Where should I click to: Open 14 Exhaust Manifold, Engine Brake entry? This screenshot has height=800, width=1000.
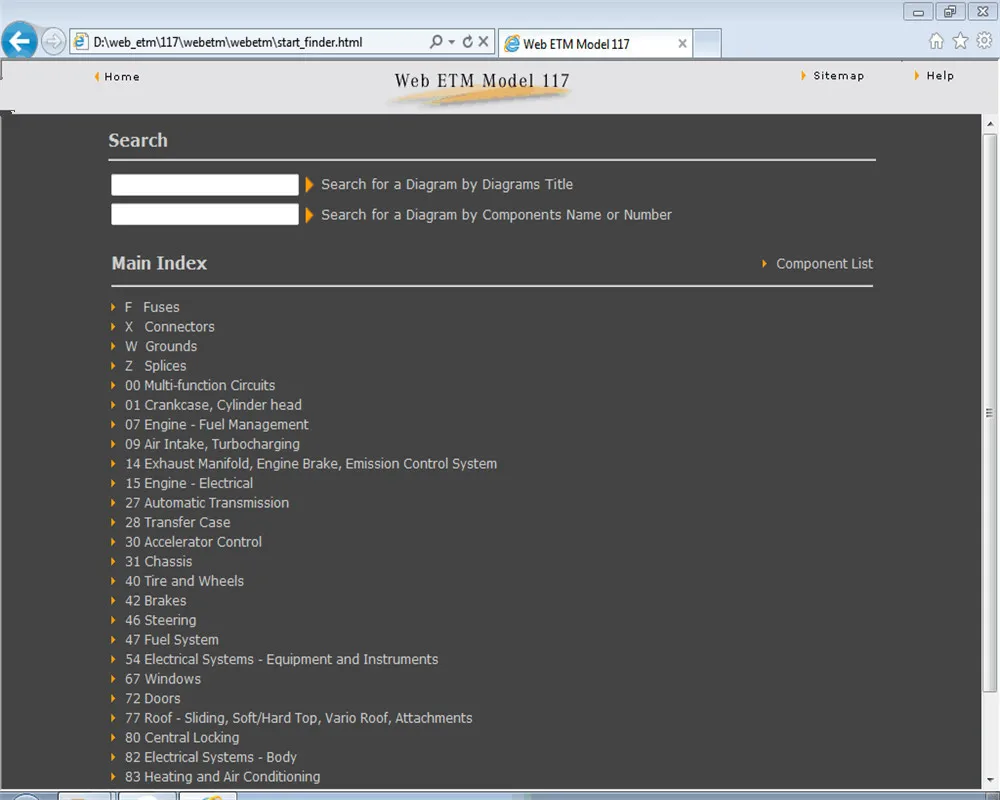(311, 464)
